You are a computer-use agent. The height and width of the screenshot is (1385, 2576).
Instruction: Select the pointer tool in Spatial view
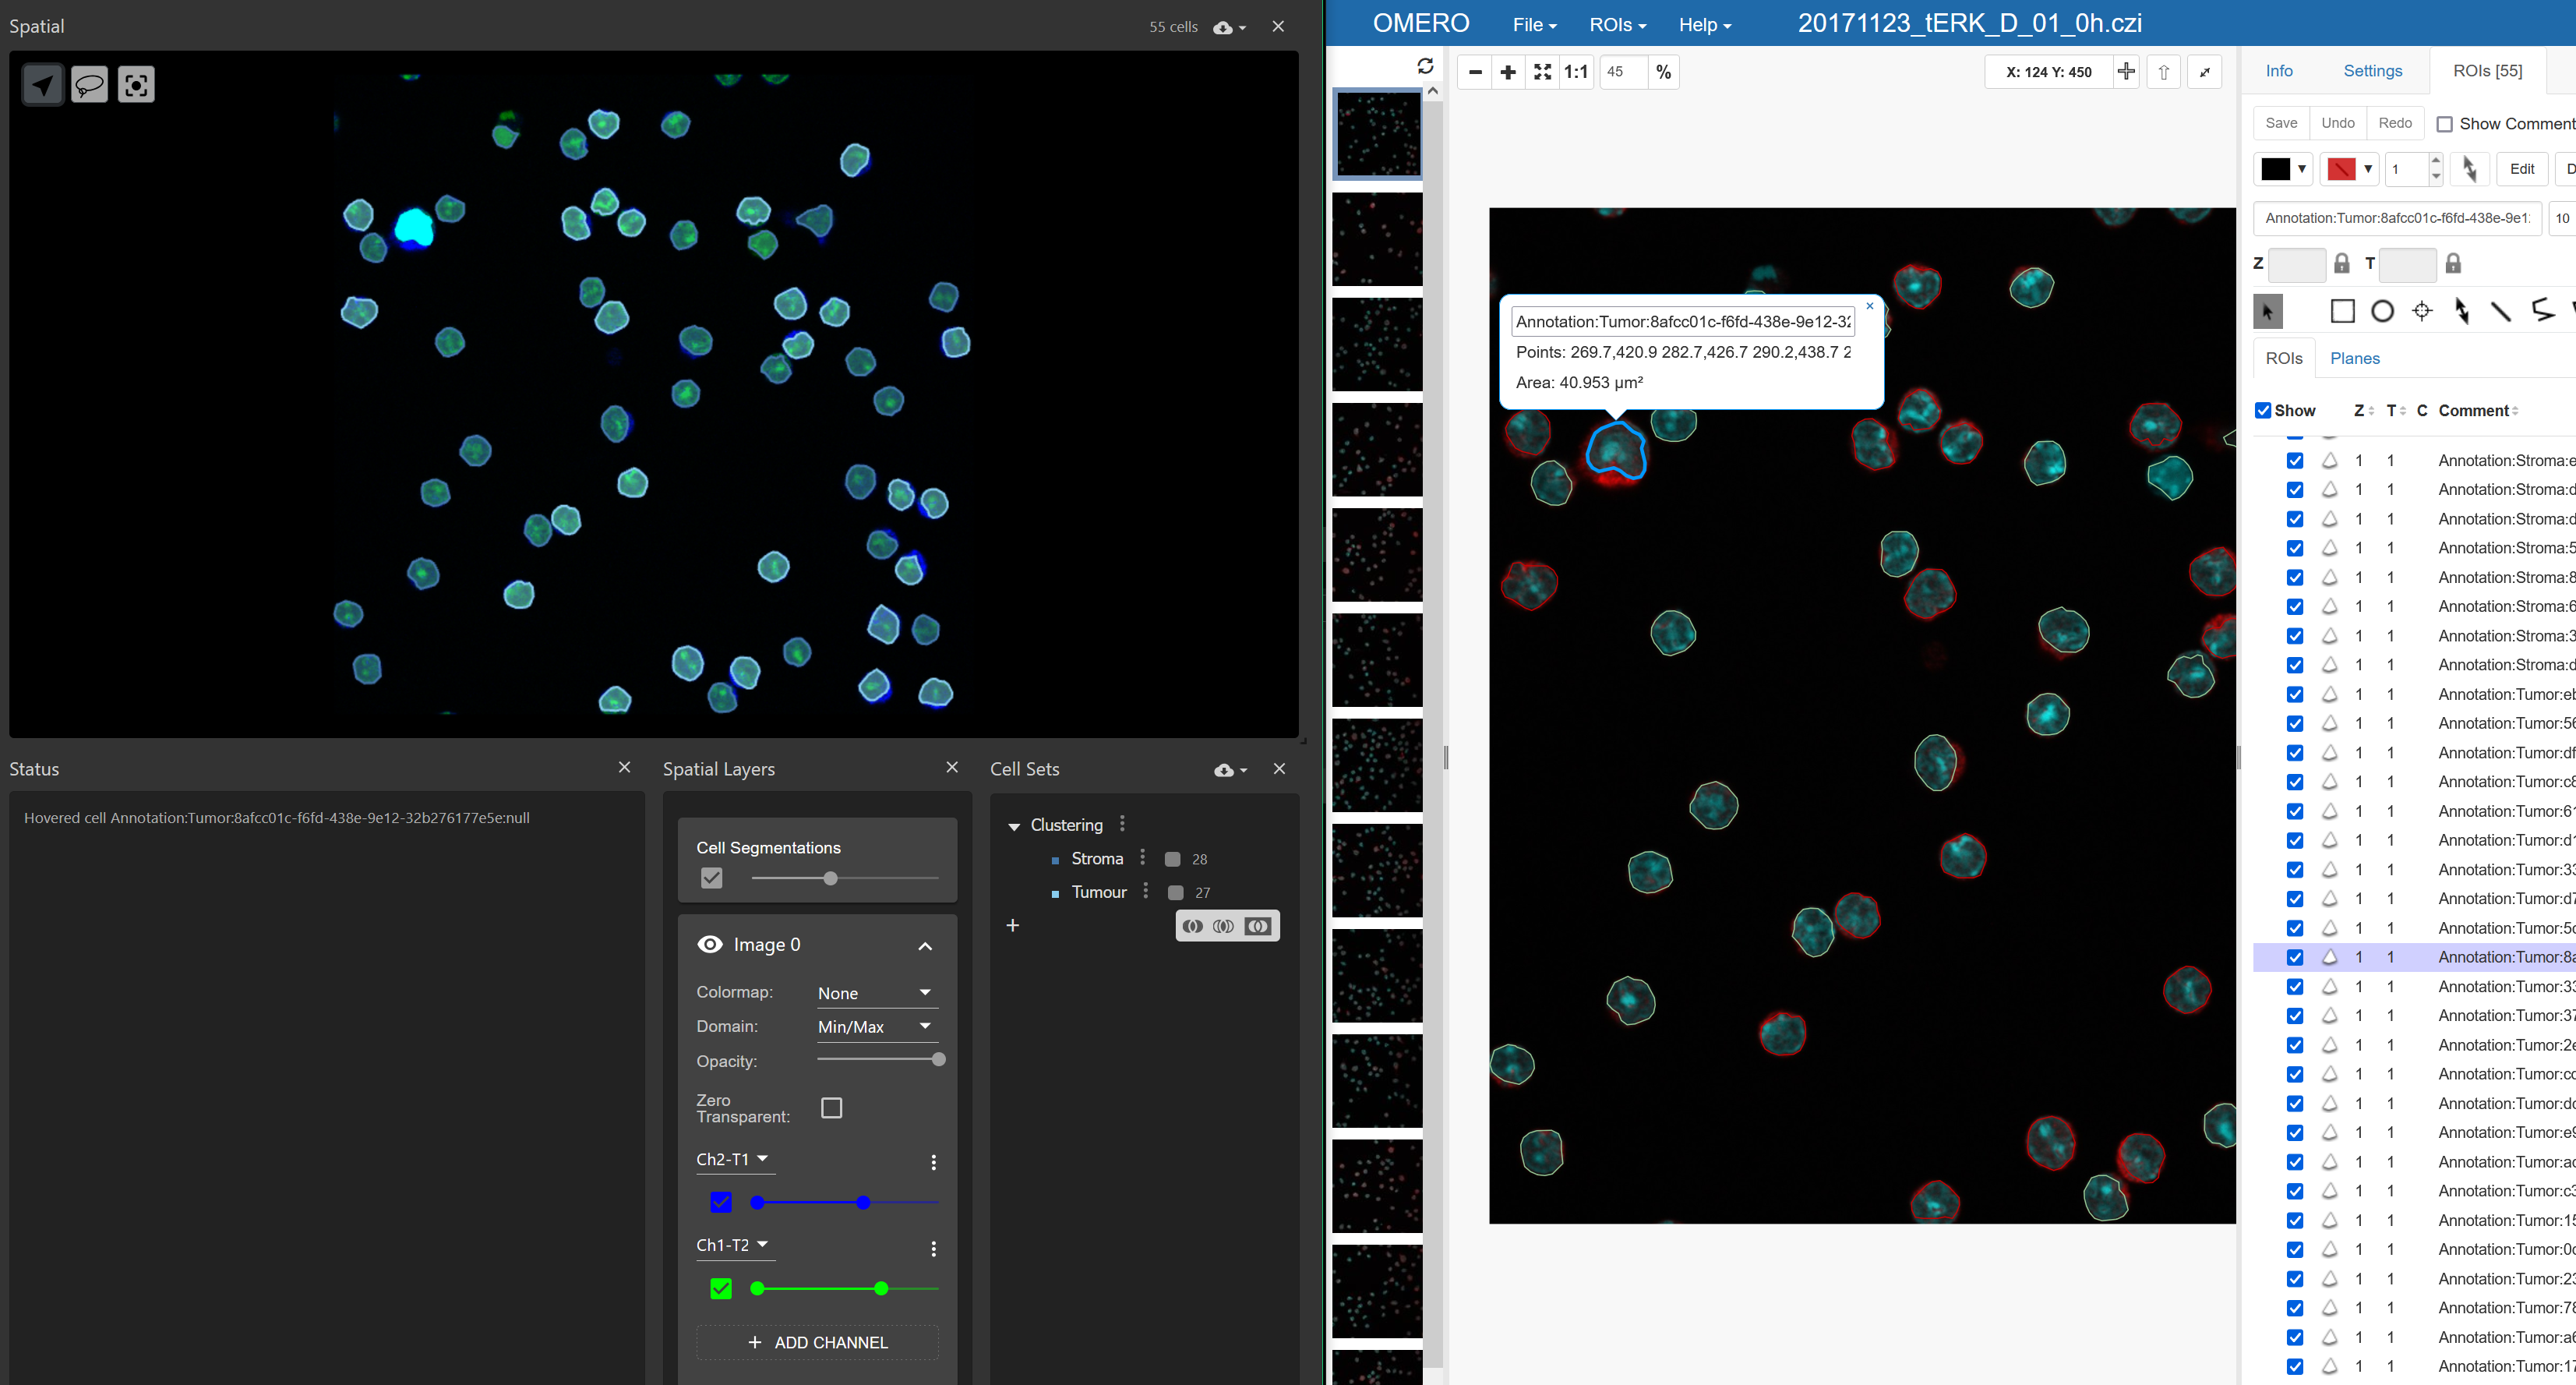click(43, 85)
